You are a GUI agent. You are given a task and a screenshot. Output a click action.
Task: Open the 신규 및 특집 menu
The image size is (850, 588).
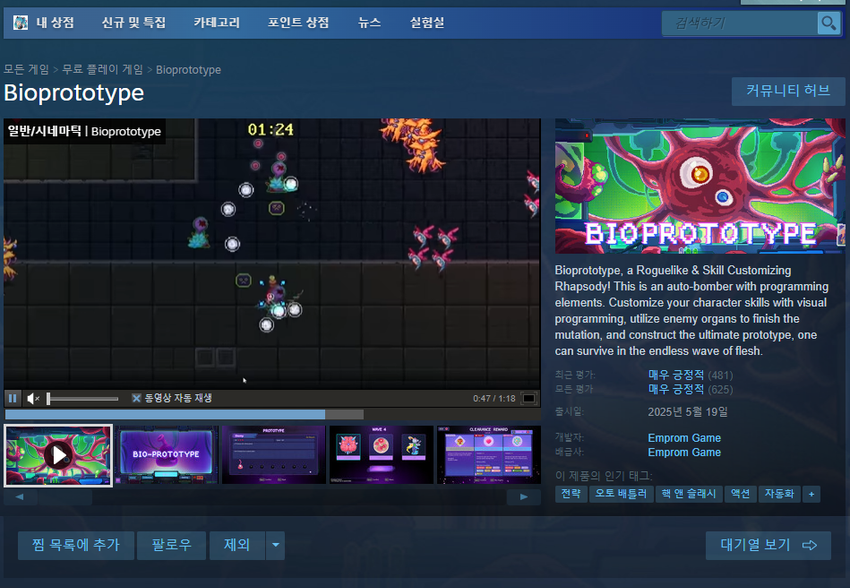click(x=134, y=23)
